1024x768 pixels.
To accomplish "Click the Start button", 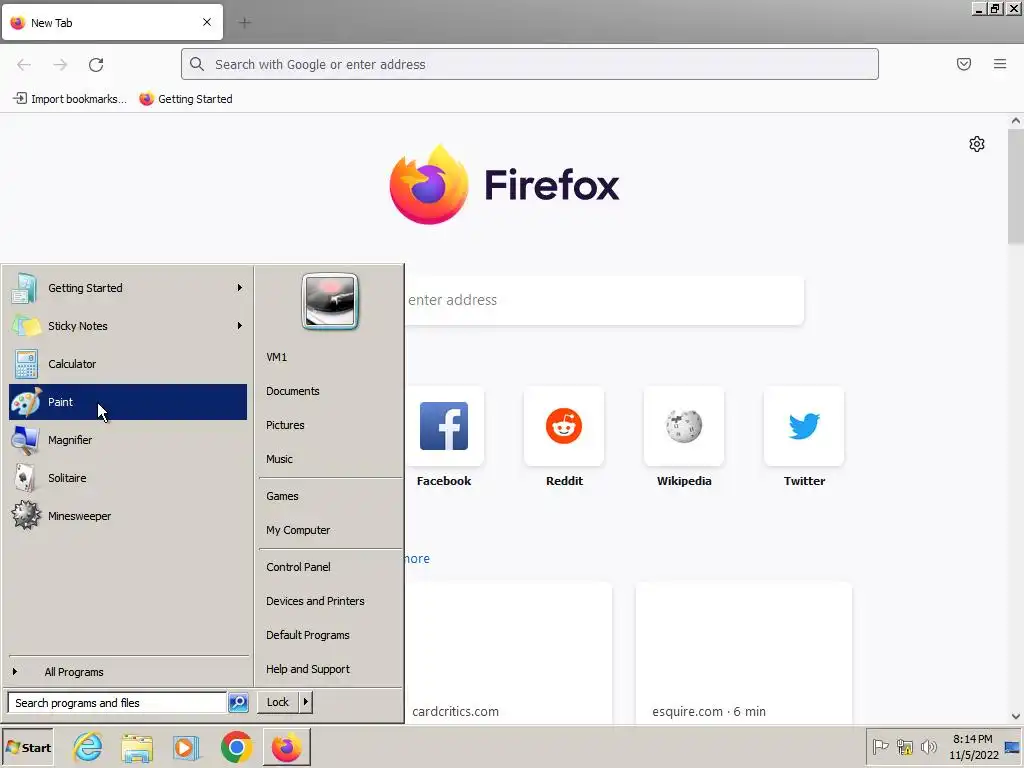I will [x=28, y=748].
